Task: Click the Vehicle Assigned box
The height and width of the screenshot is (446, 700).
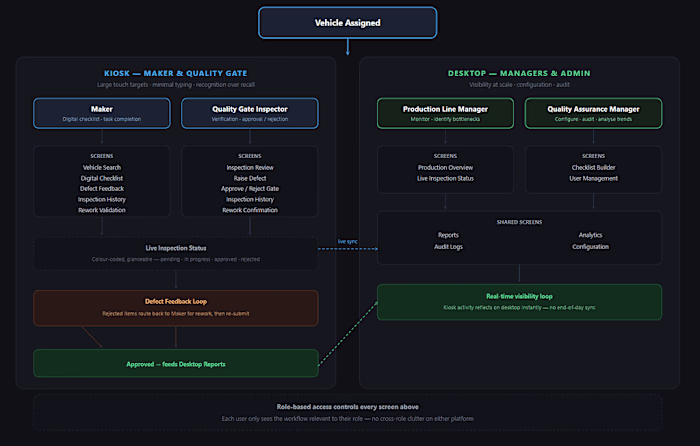Action: click(347, 23)
